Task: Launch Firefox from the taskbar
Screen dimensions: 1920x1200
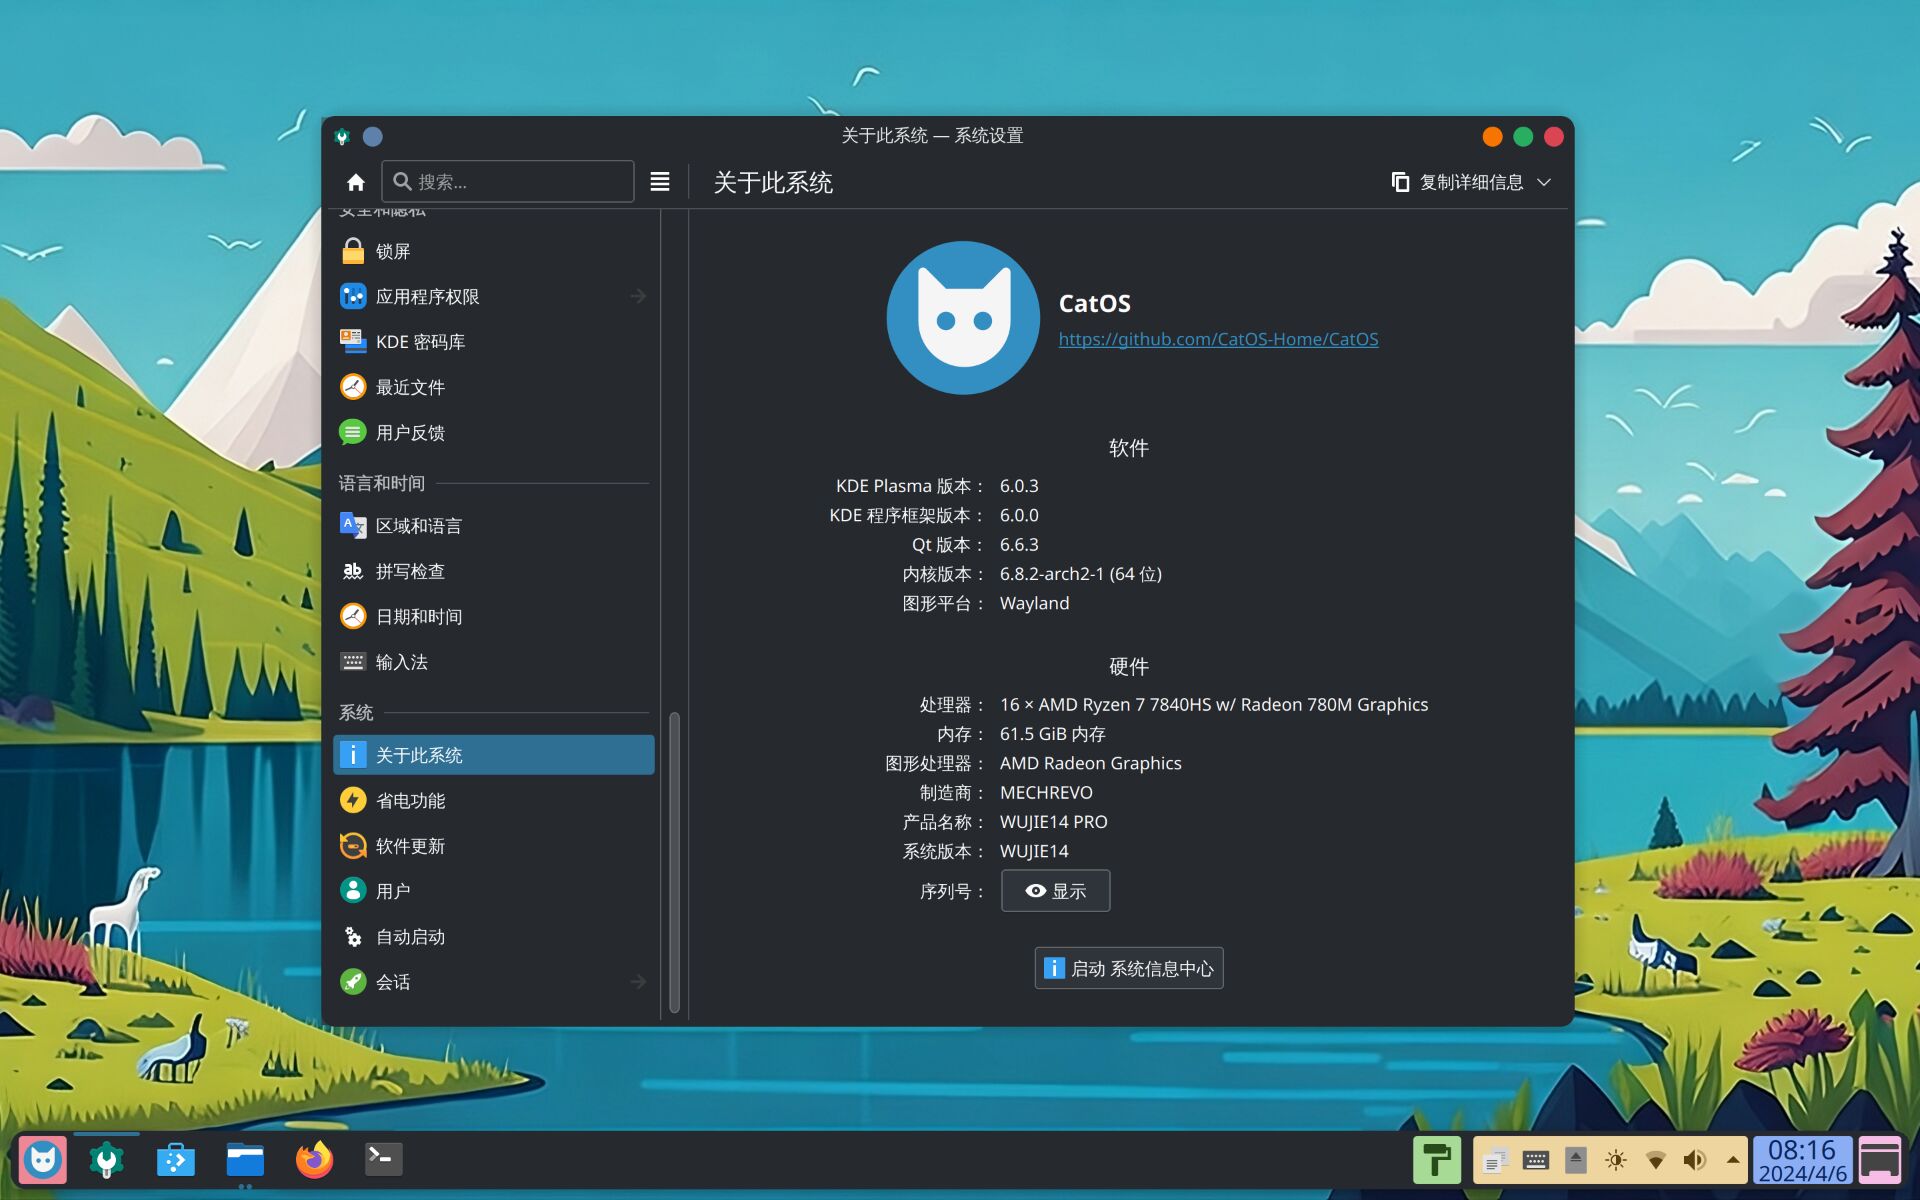Action: coord(314,1160)
